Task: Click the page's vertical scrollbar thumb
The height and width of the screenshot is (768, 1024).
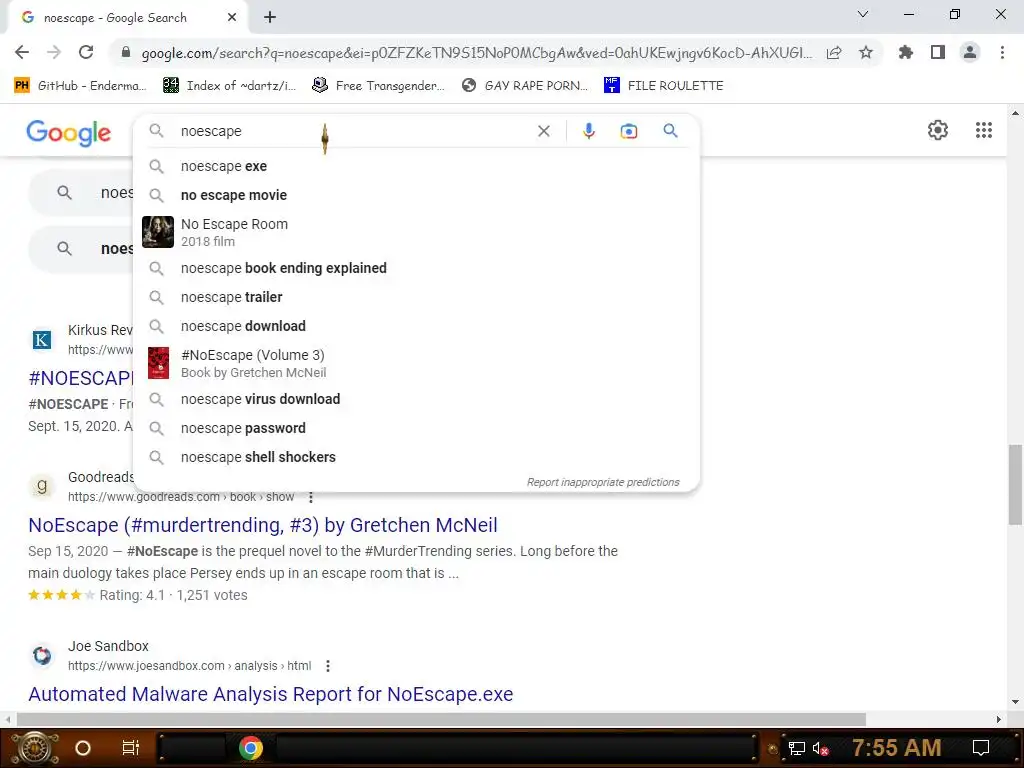Action: (1015, 485)
